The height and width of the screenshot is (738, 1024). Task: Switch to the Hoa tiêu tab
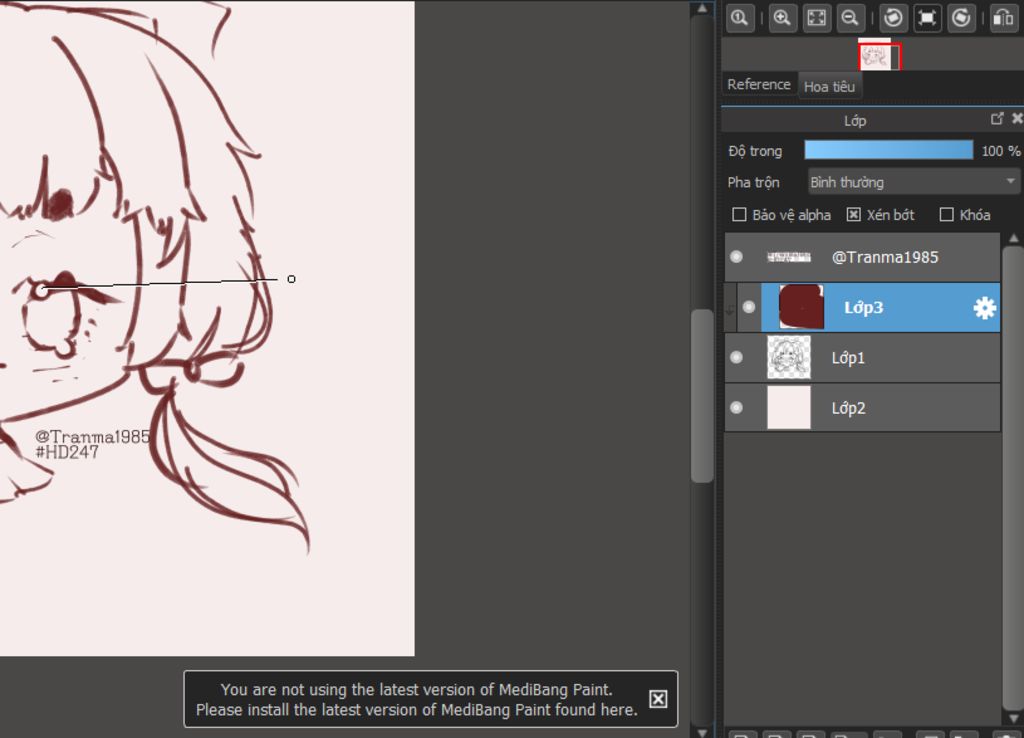pos(829,86)
